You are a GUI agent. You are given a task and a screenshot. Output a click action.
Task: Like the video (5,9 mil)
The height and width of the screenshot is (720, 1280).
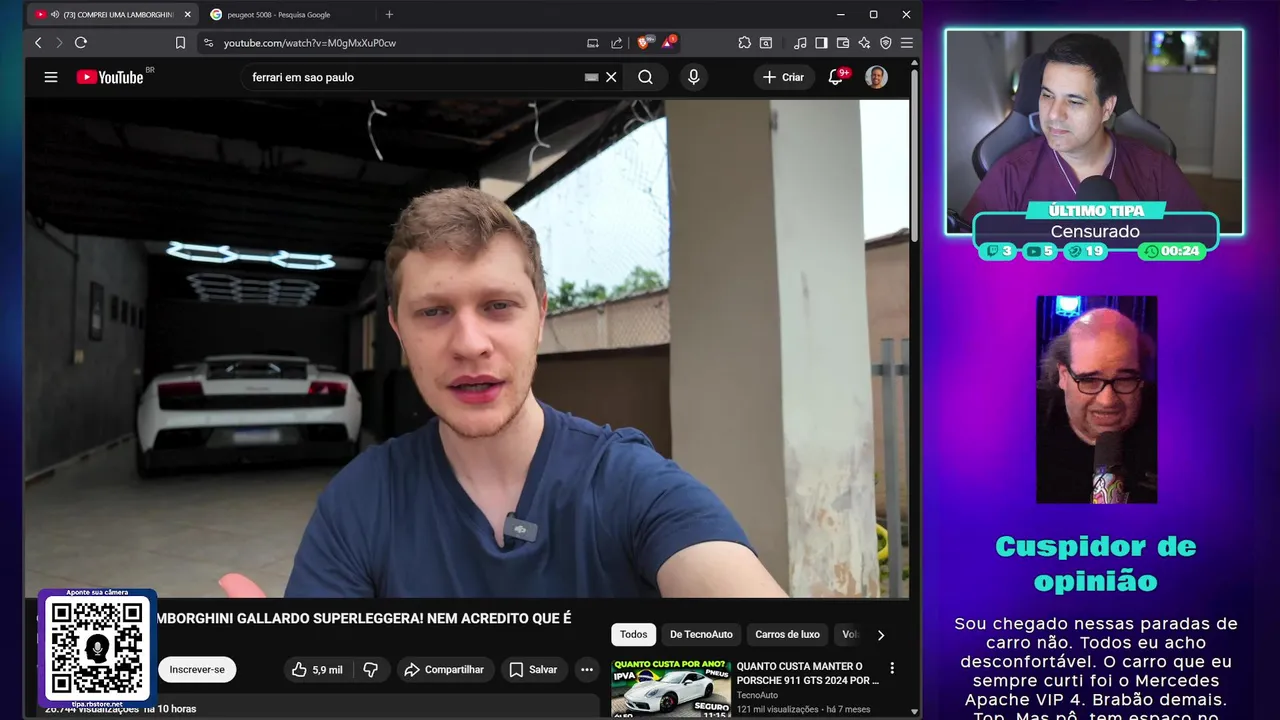(318, 669)
